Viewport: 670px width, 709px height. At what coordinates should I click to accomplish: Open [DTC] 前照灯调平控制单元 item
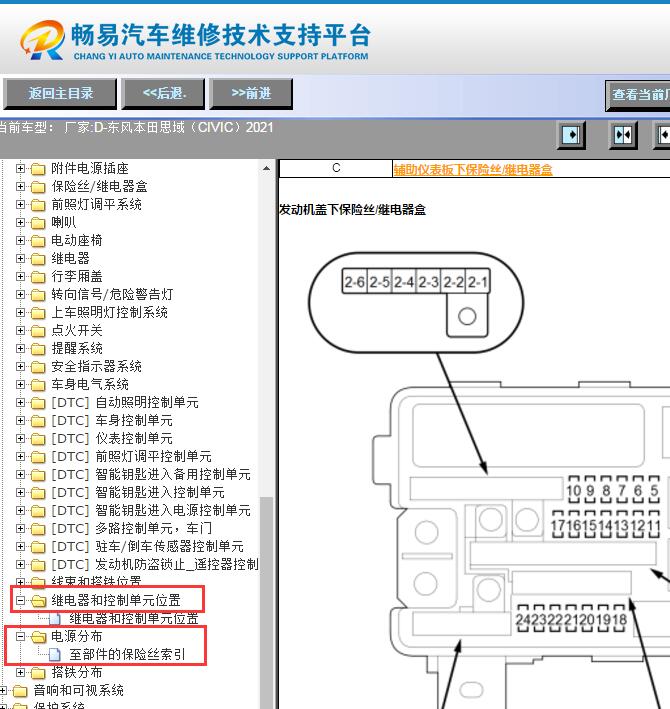(x=131, y=457)
